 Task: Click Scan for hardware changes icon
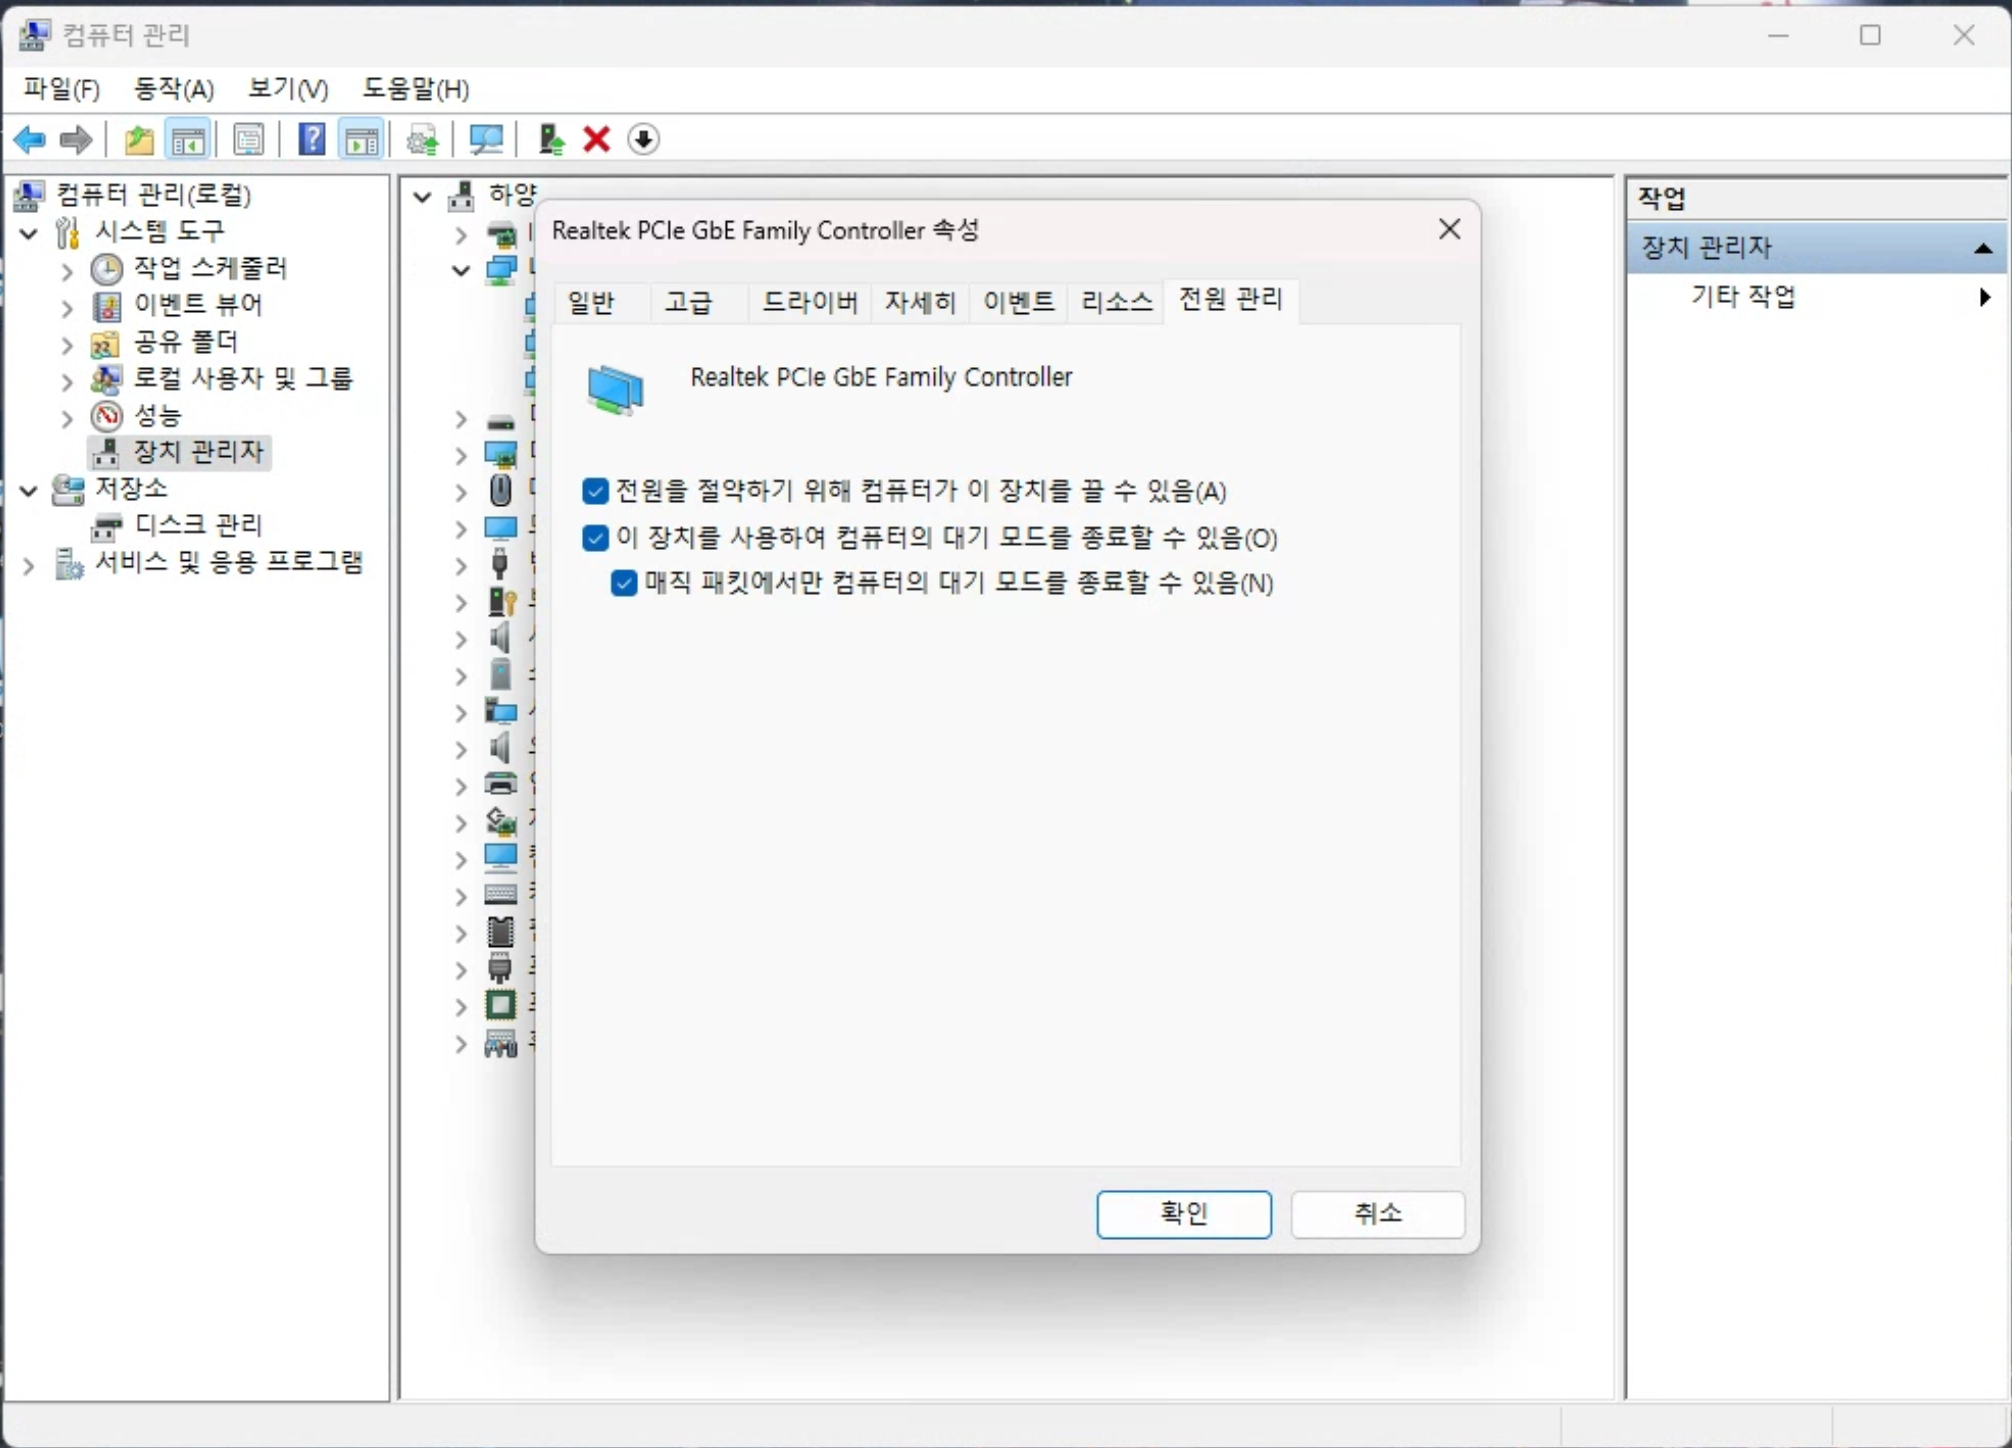[x=486, y=139]
